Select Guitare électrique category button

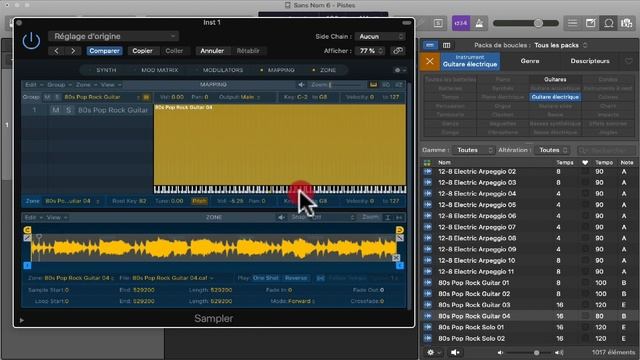[556, 97]
